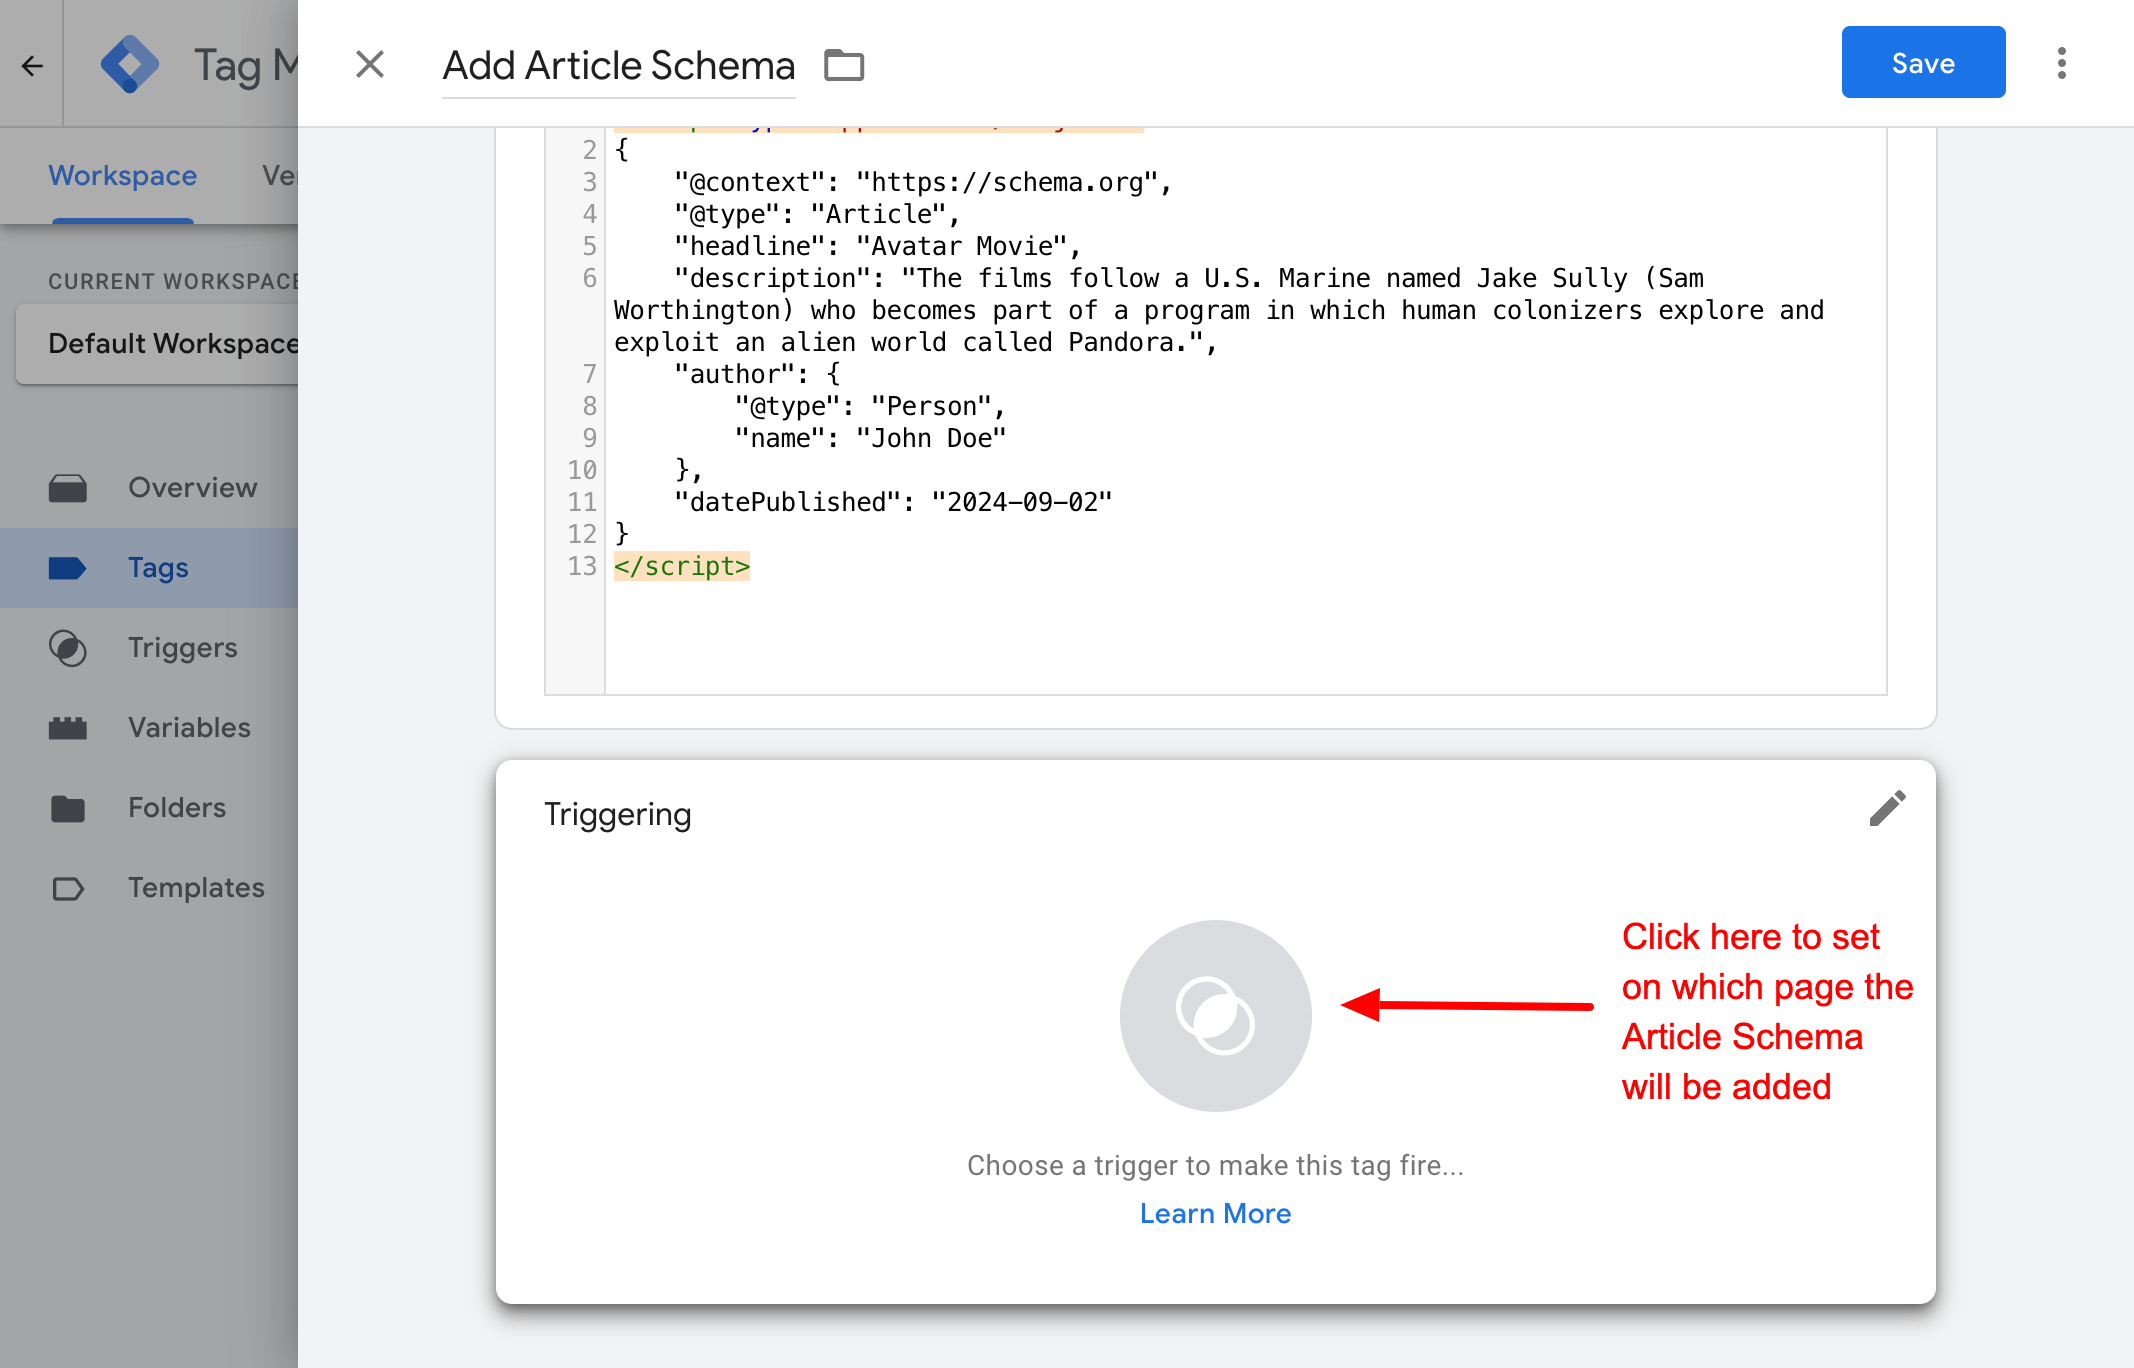Open the Triggers section
This screenshot has height=1368, width=2134.
[x=182, y=647]
